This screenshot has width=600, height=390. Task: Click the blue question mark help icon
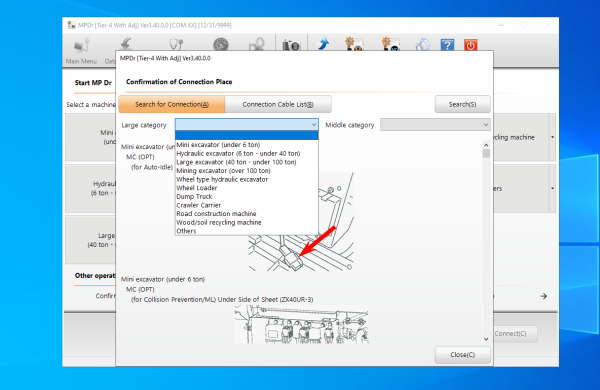click(447, 45)
